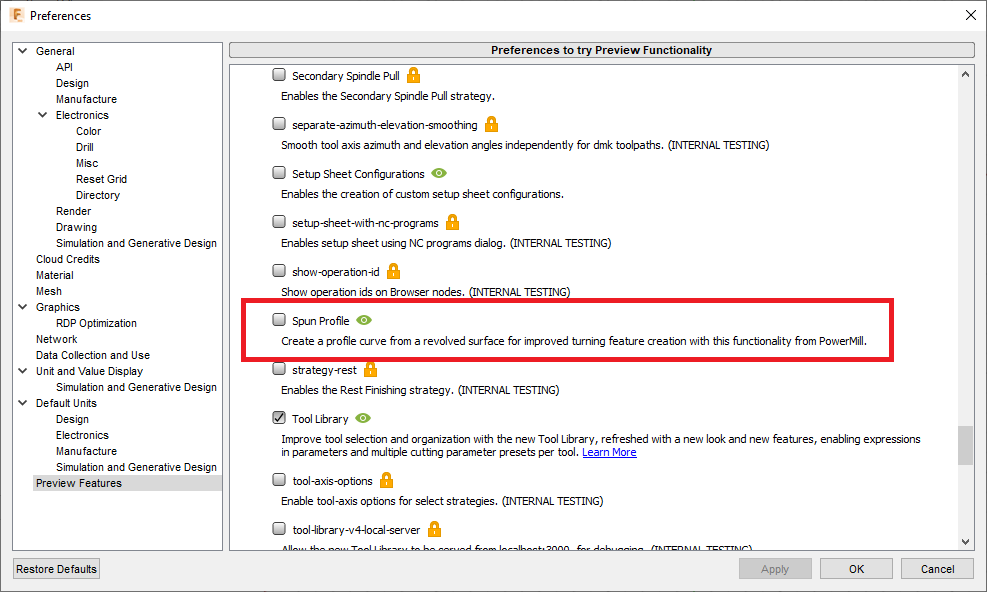This screenshot has height=592, width=987.
Task: Enable the strategy-rest checkbox
Action: coord(279,369)
